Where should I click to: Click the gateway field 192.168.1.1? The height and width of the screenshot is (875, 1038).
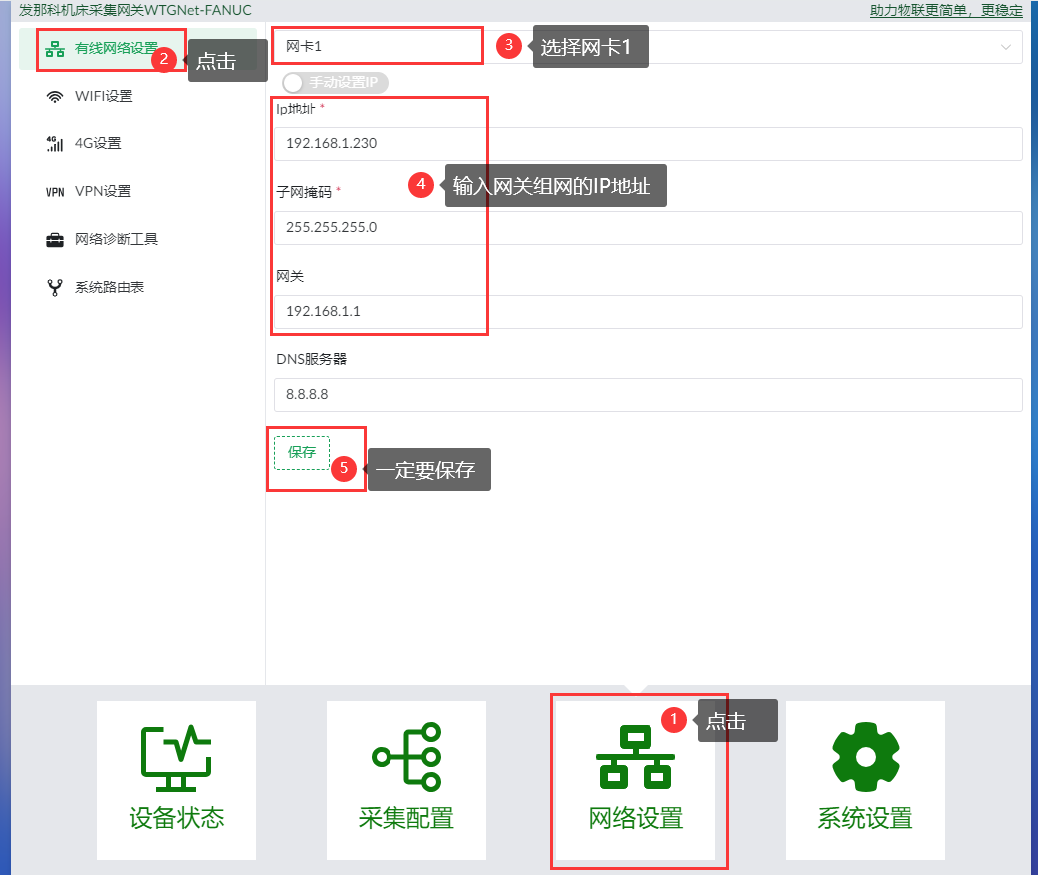(x=648, y=312)
